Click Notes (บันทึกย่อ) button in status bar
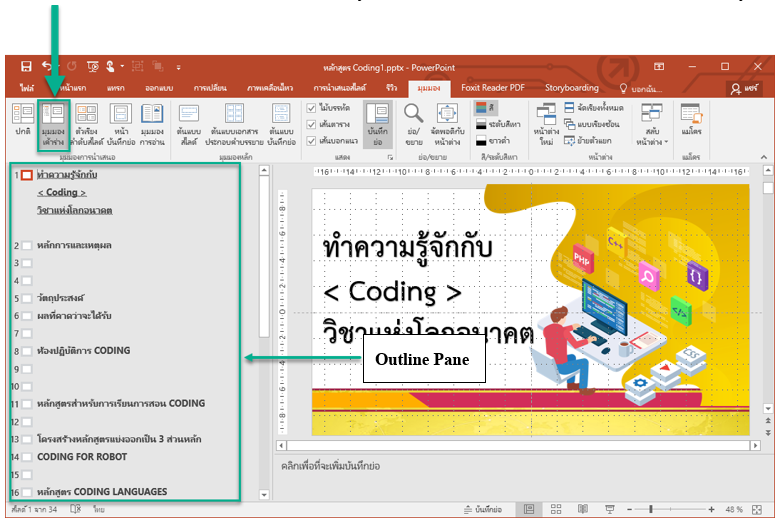Screen dimensions: 781x522 (x=482, y=509)
